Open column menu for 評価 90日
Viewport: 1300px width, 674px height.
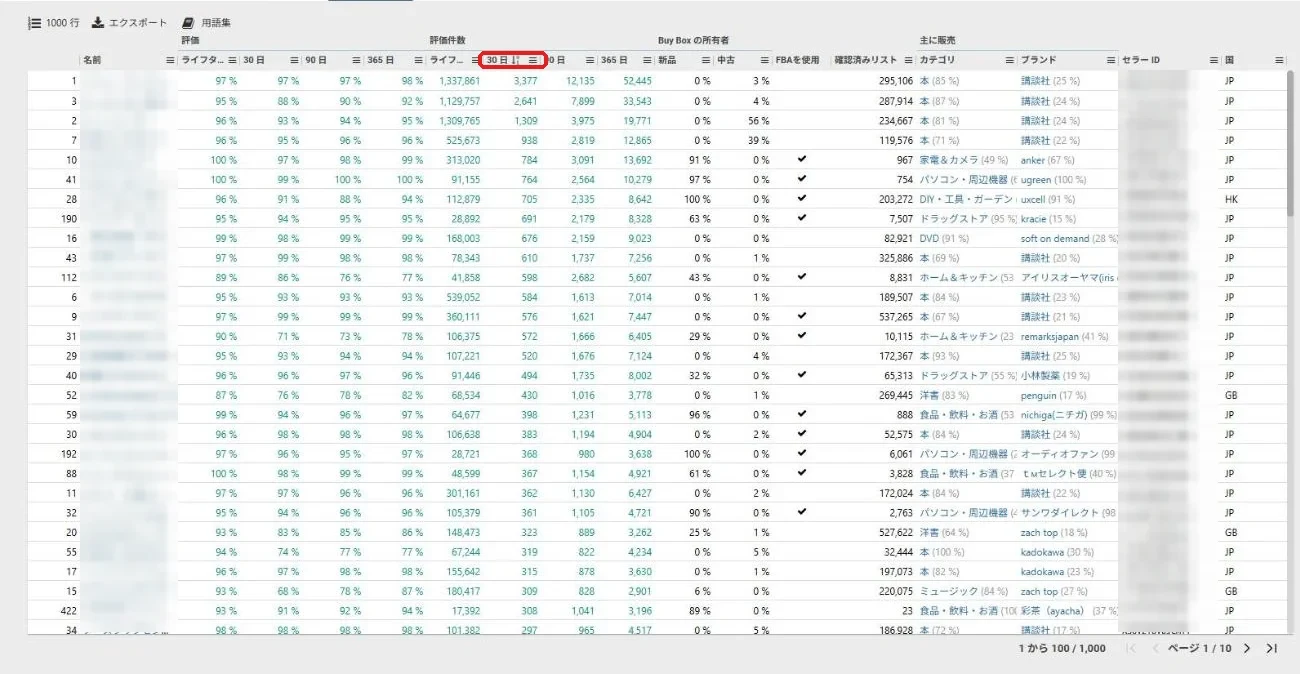pyautogui.click(x=357, y=60)
